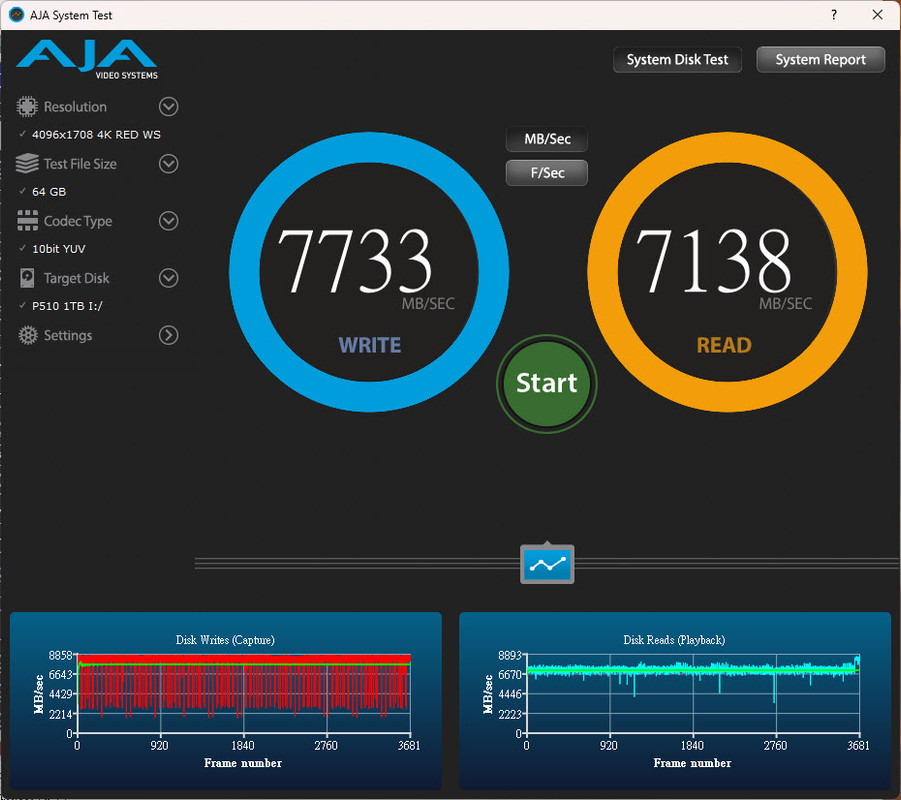This screenshot has width=901, height=800.
Task: Click the Target Disk drive icon
Action: [27, 278]
